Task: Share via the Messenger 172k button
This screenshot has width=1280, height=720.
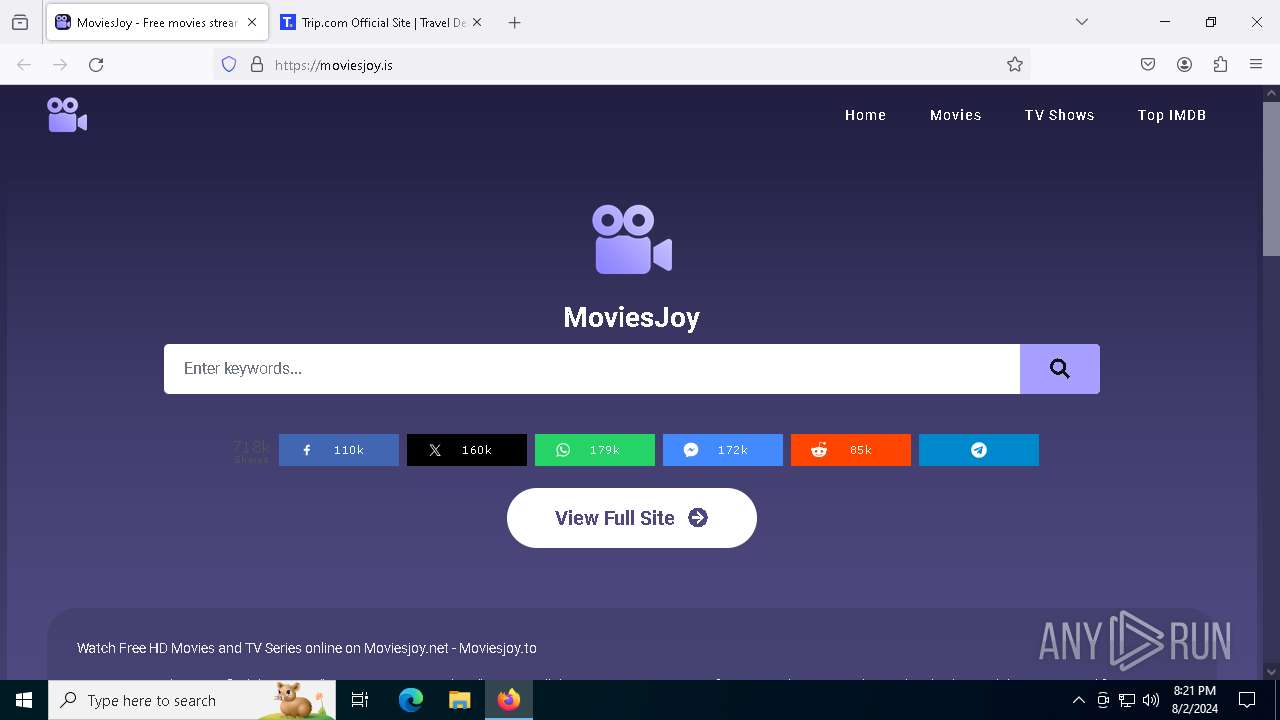Action: 723,450
